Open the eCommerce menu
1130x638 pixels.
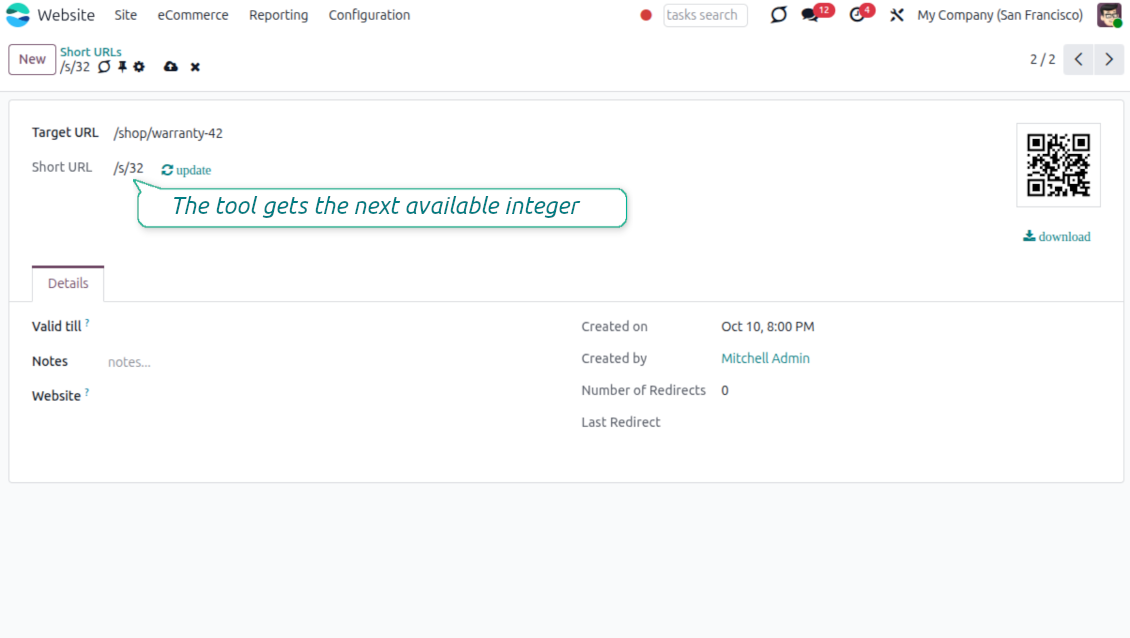click(x=193, y=15)
